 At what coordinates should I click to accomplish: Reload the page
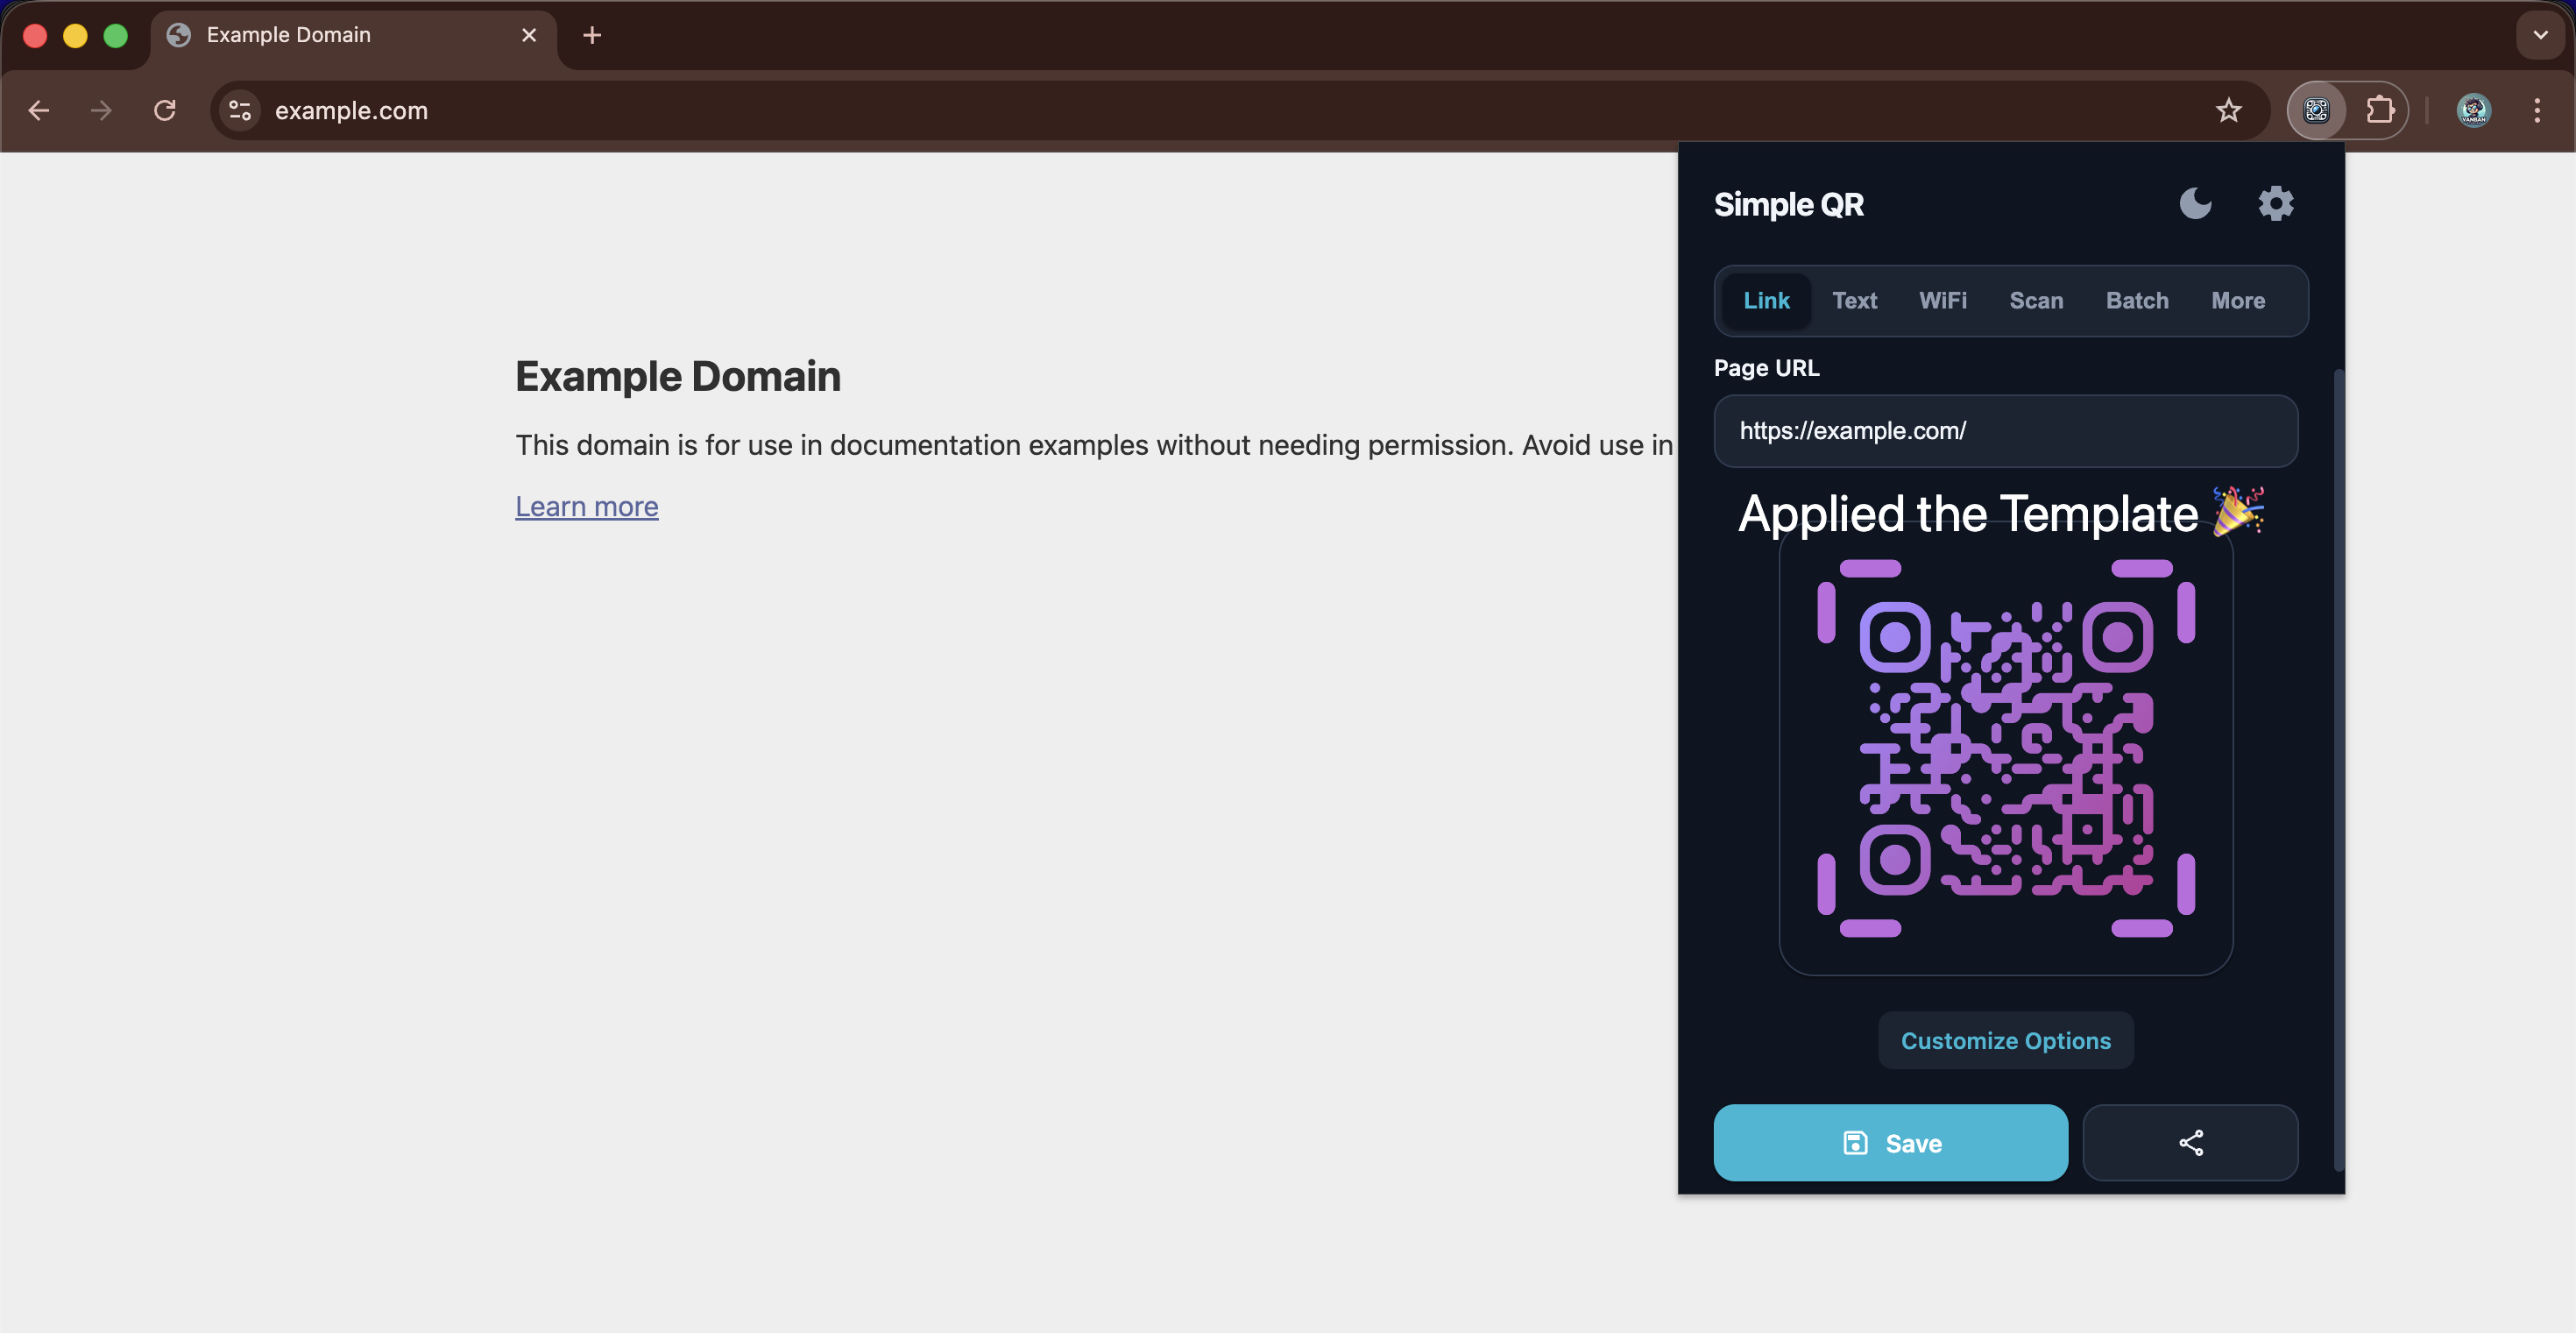pyautogui.click(x=165, y=110)
